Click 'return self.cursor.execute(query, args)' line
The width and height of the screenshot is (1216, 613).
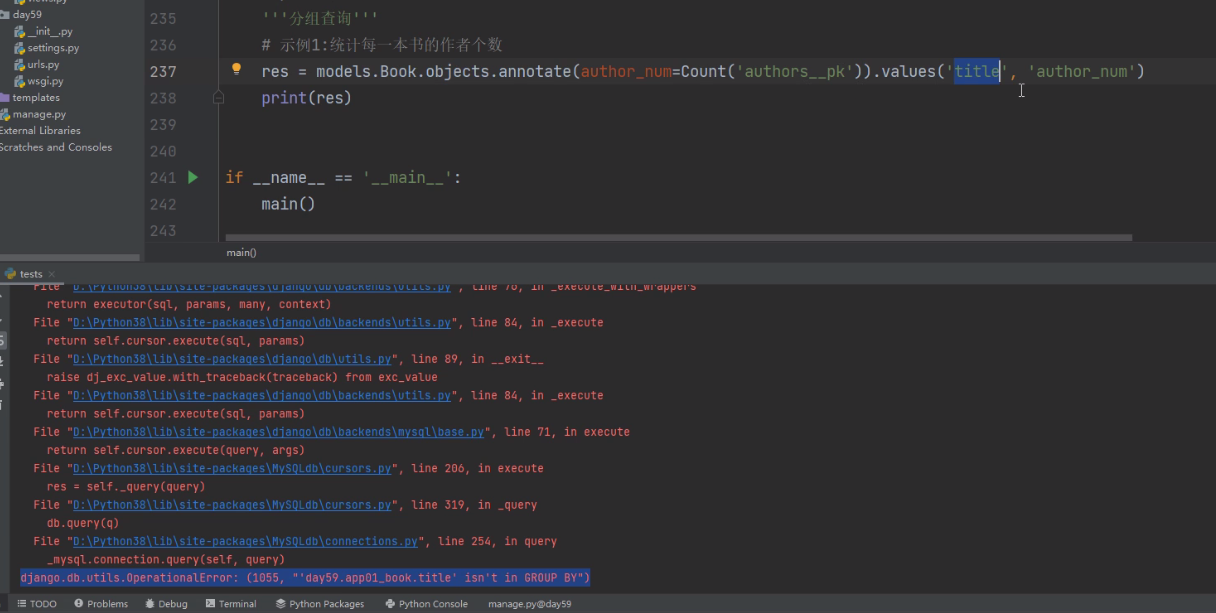point(176,451)
